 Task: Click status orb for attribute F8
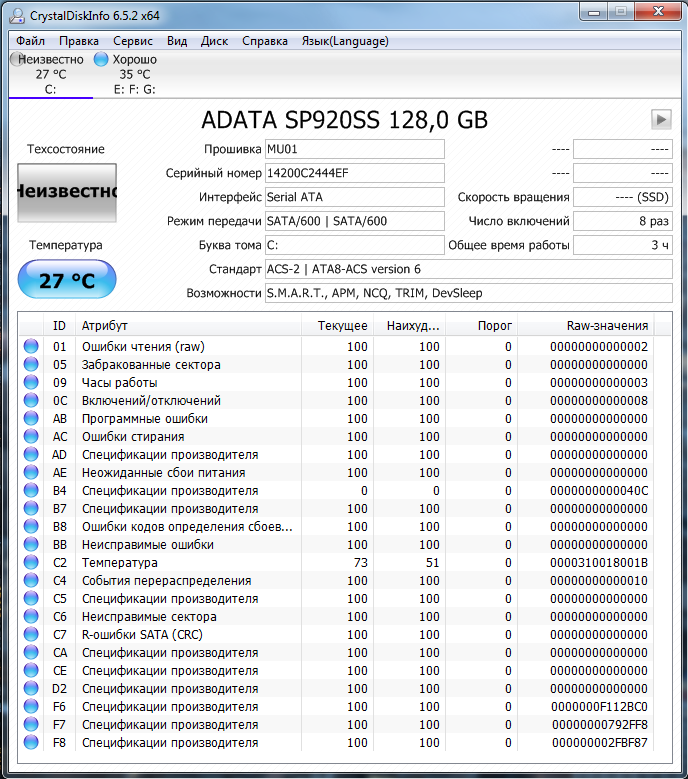pos(31,742)
